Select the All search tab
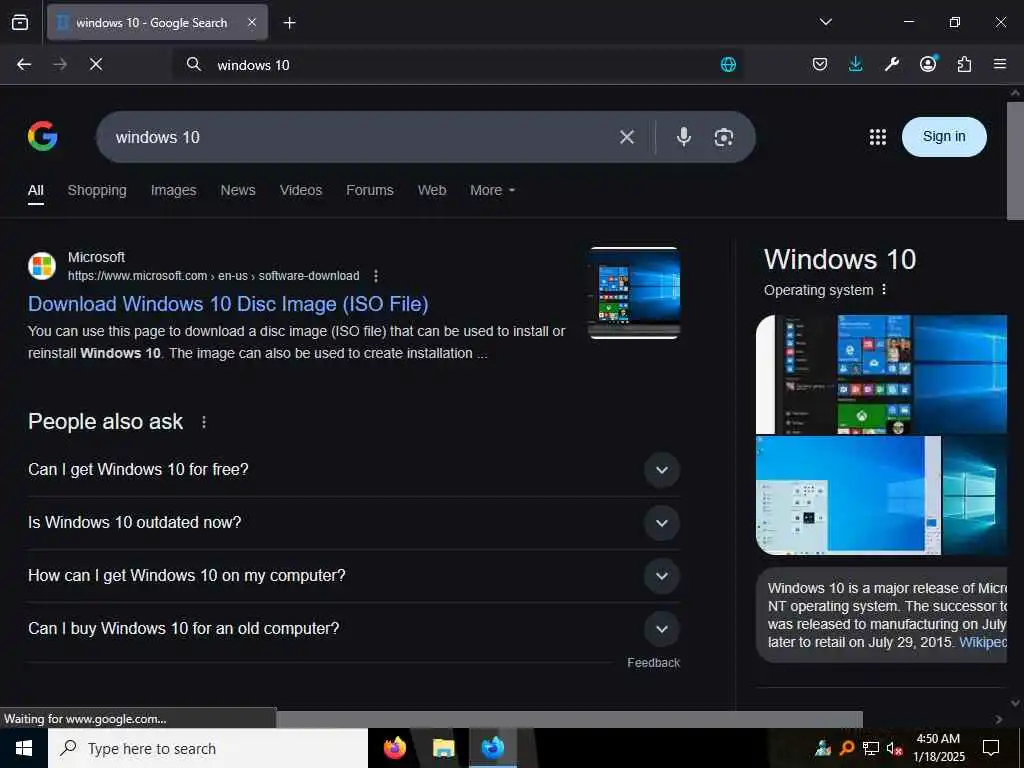 (36, 190)
